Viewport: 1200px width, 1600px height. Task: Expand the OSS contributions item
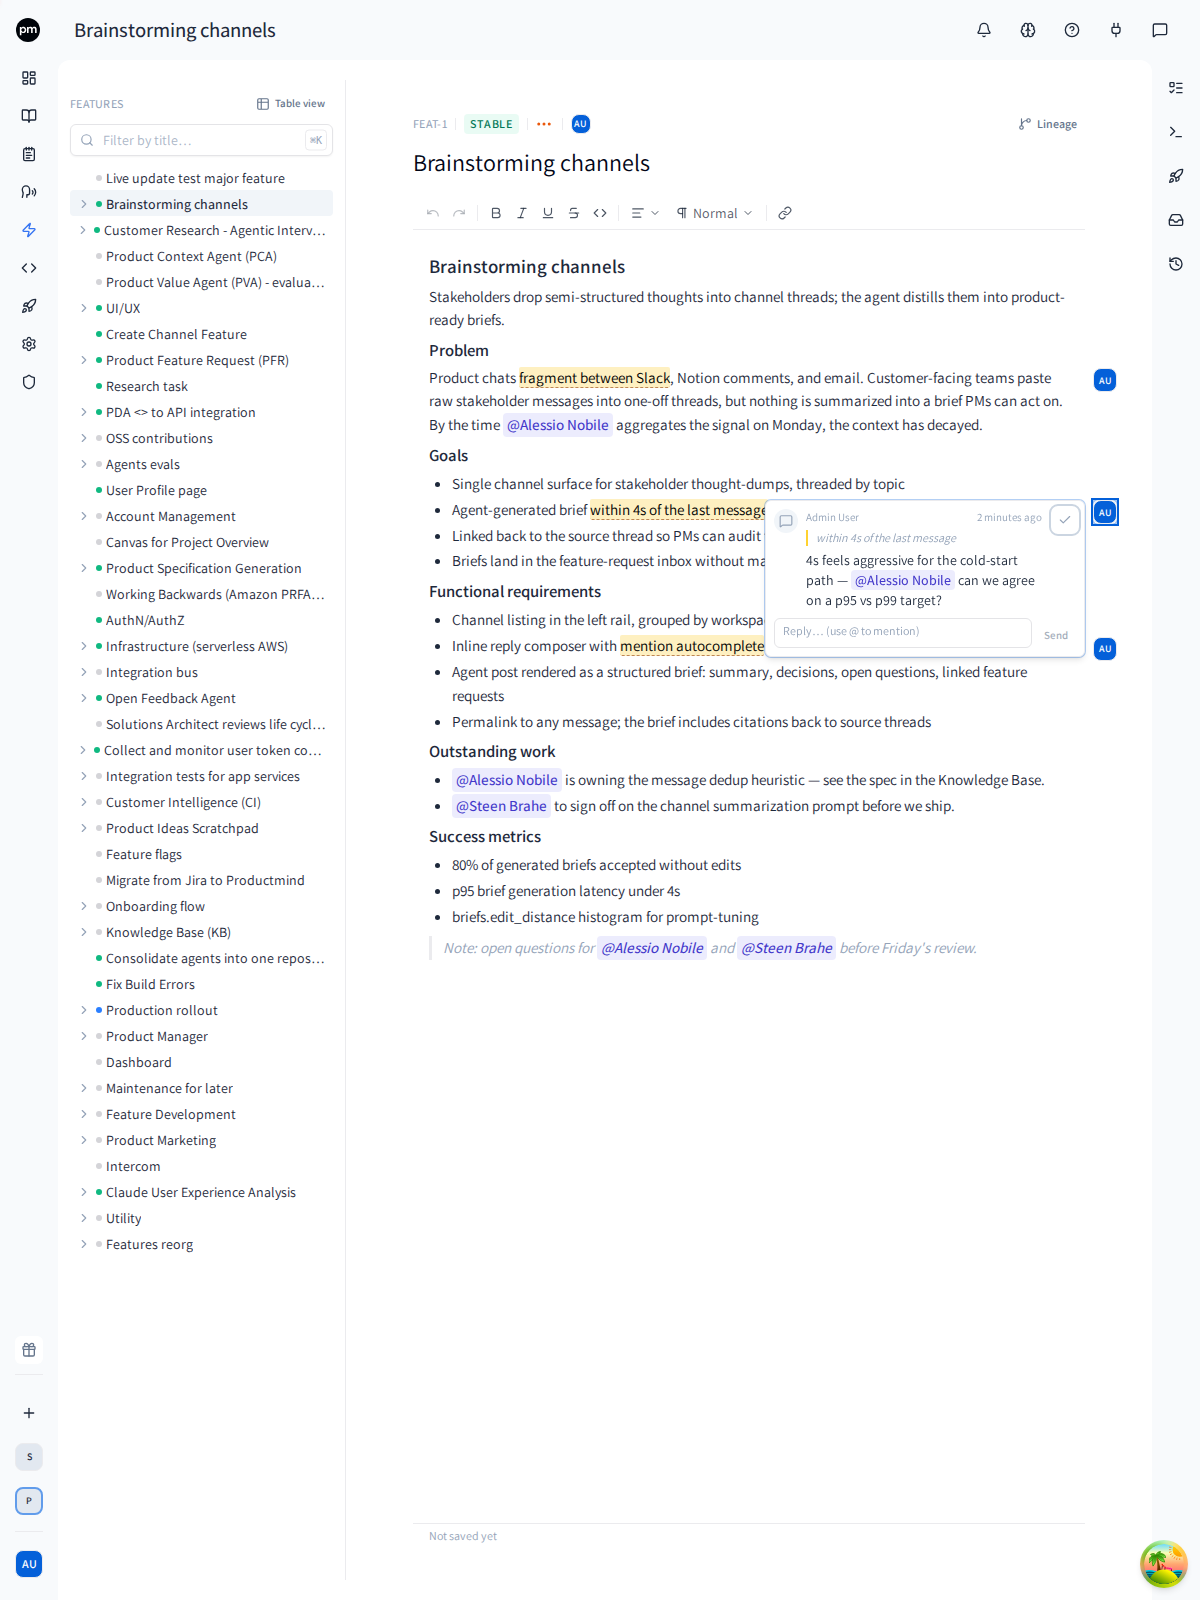pyautogui.click(x=84, y=438)
